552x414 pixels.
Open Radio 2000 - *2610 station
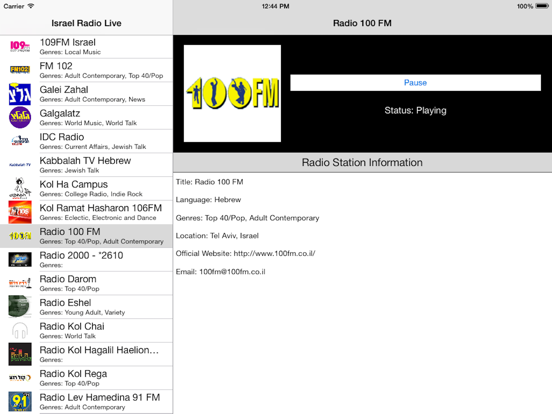click(x=86, y=259)
